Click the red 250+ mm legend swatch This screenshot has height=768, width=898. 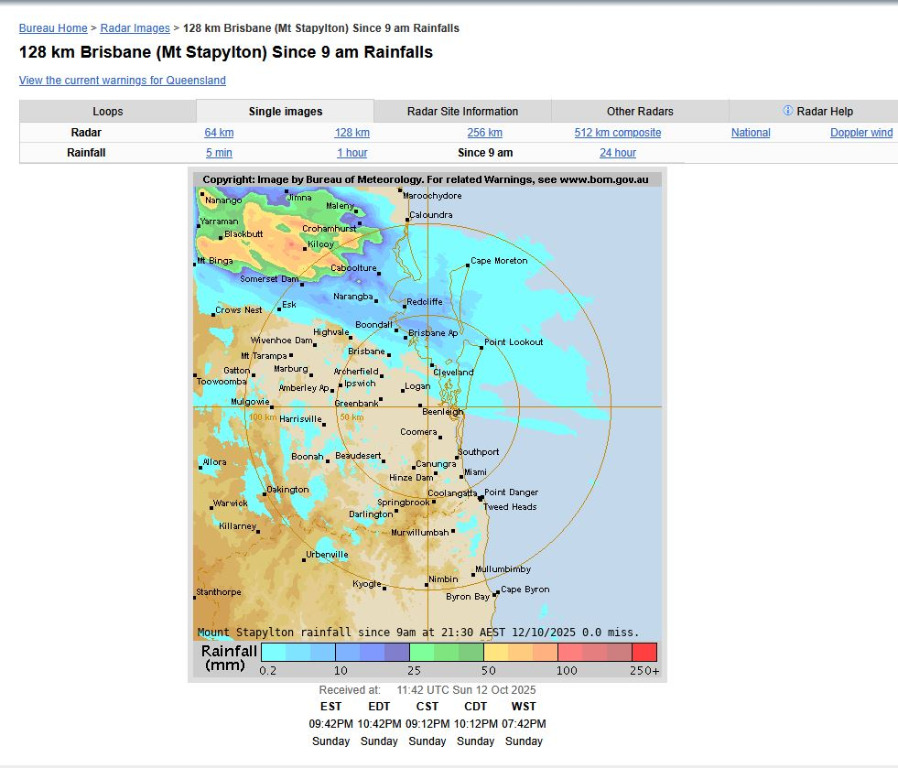coord(645,652)
